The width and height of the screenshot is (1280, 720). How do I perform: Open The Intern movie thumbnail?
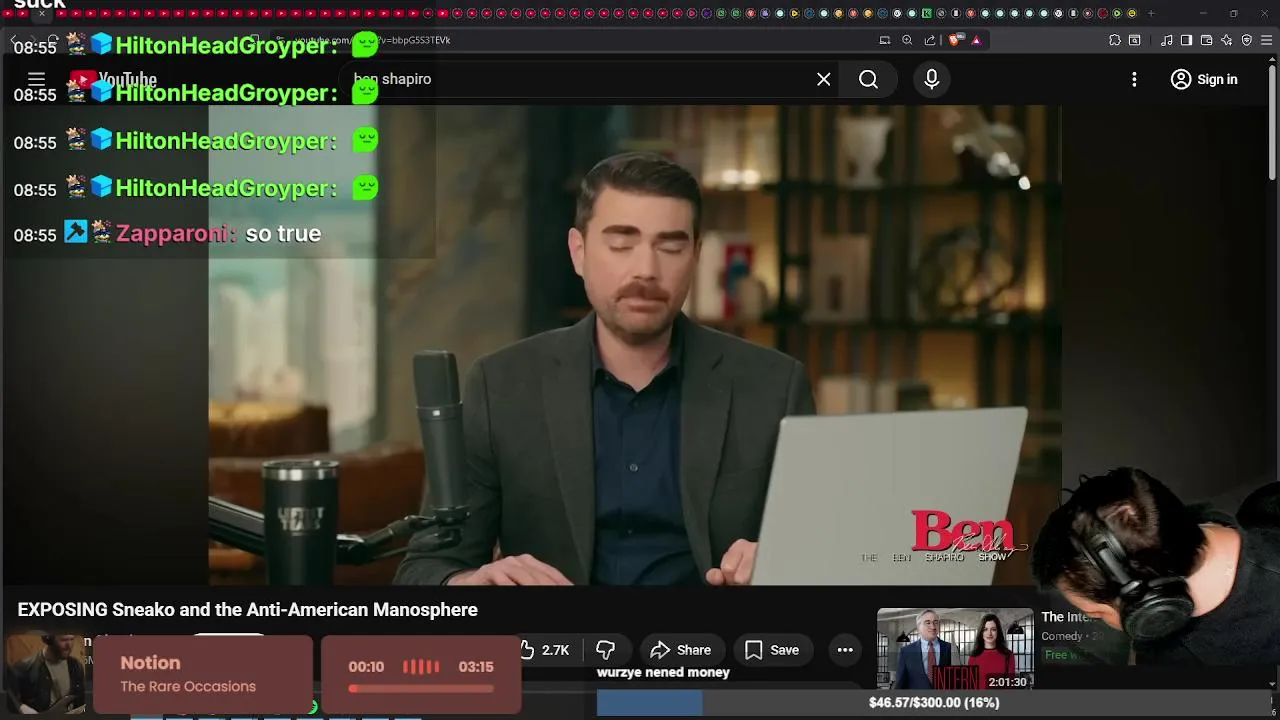click(x=955, y=648)
